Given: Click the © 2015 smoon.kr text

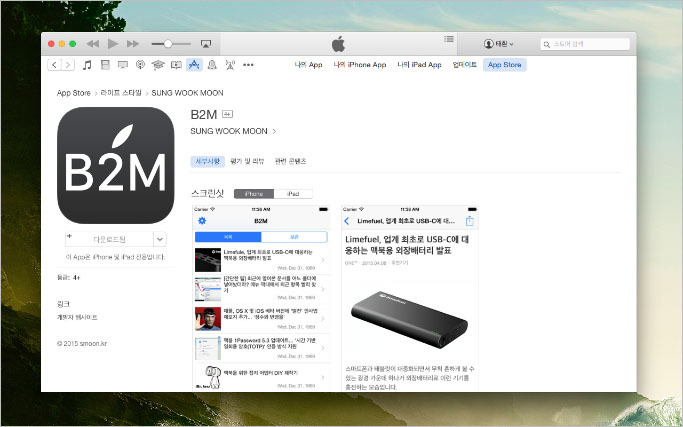Looking at the screenshot, I should tap(82, 343).
